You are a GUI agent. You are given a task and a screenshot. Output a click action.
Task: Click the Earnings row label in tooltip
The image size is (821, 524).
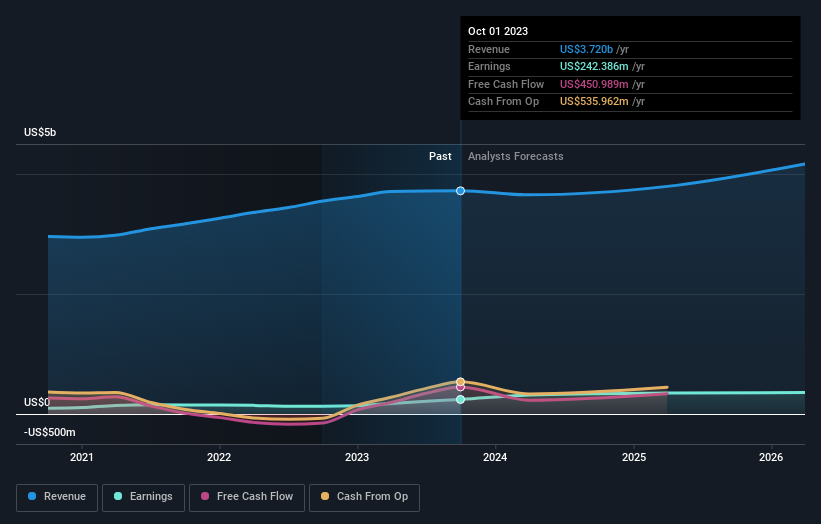489,66
